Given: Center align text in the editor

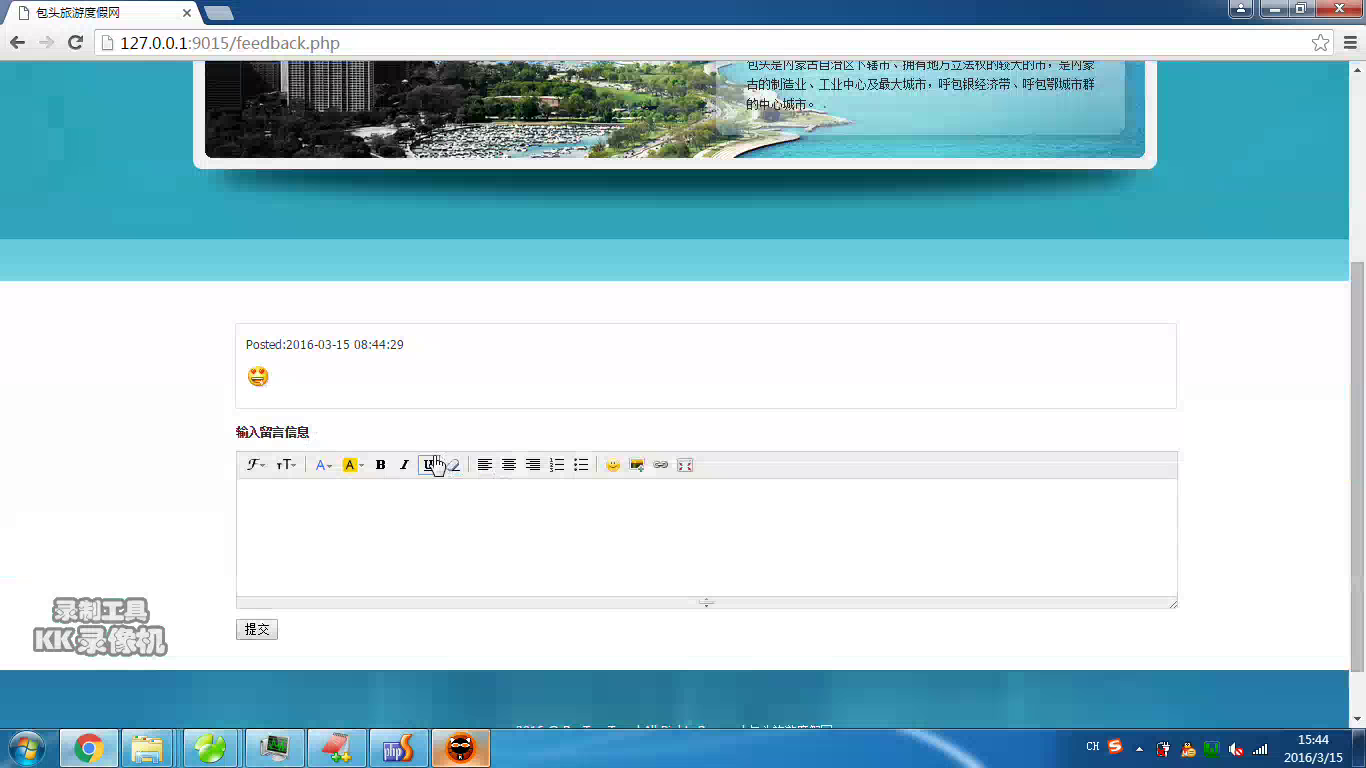Looking at the screenshot, I should coord(508,465).
